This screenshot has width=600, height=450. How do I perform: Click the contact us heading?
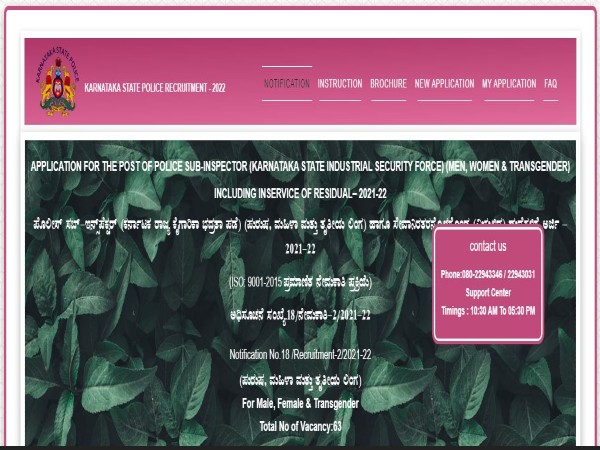coord(488,246)
